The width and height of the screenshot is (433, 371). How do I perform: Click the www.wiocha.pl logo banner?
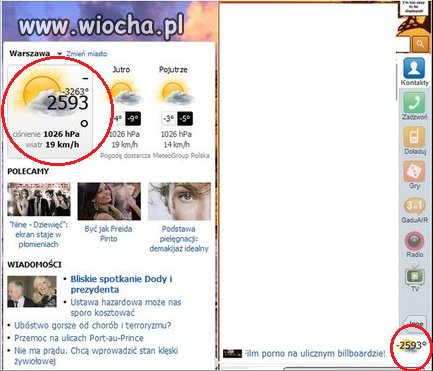pyautogui.click(x=101, y=26)
